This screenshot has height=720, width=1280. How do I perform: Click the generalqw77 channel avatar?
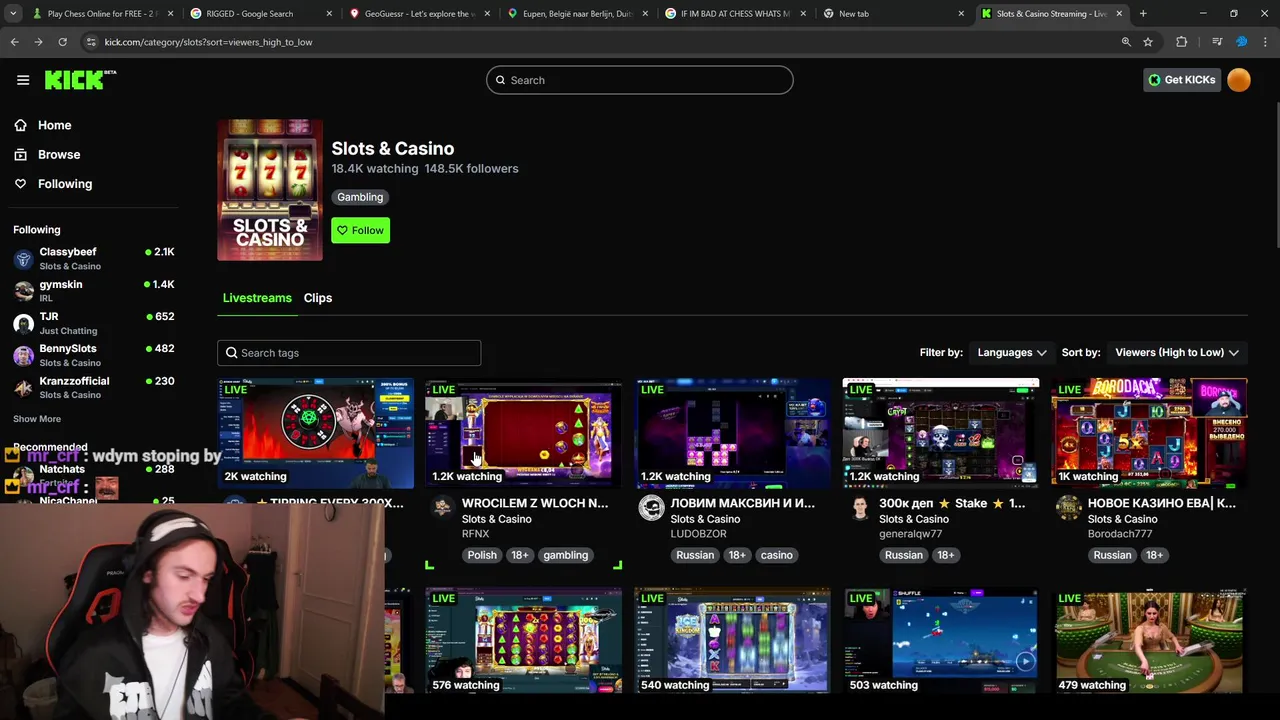(x=860, y=508)
